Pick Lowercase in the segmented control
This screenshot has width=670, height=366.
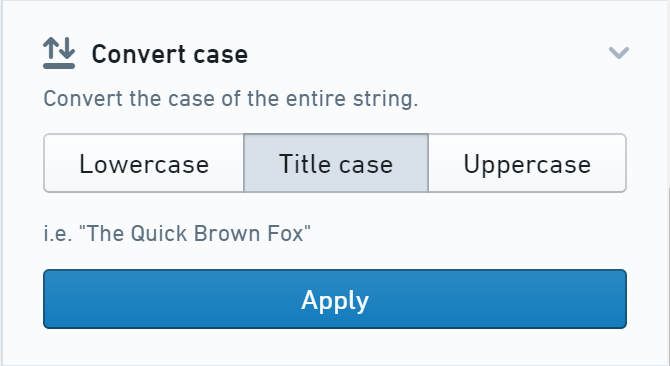144,163
